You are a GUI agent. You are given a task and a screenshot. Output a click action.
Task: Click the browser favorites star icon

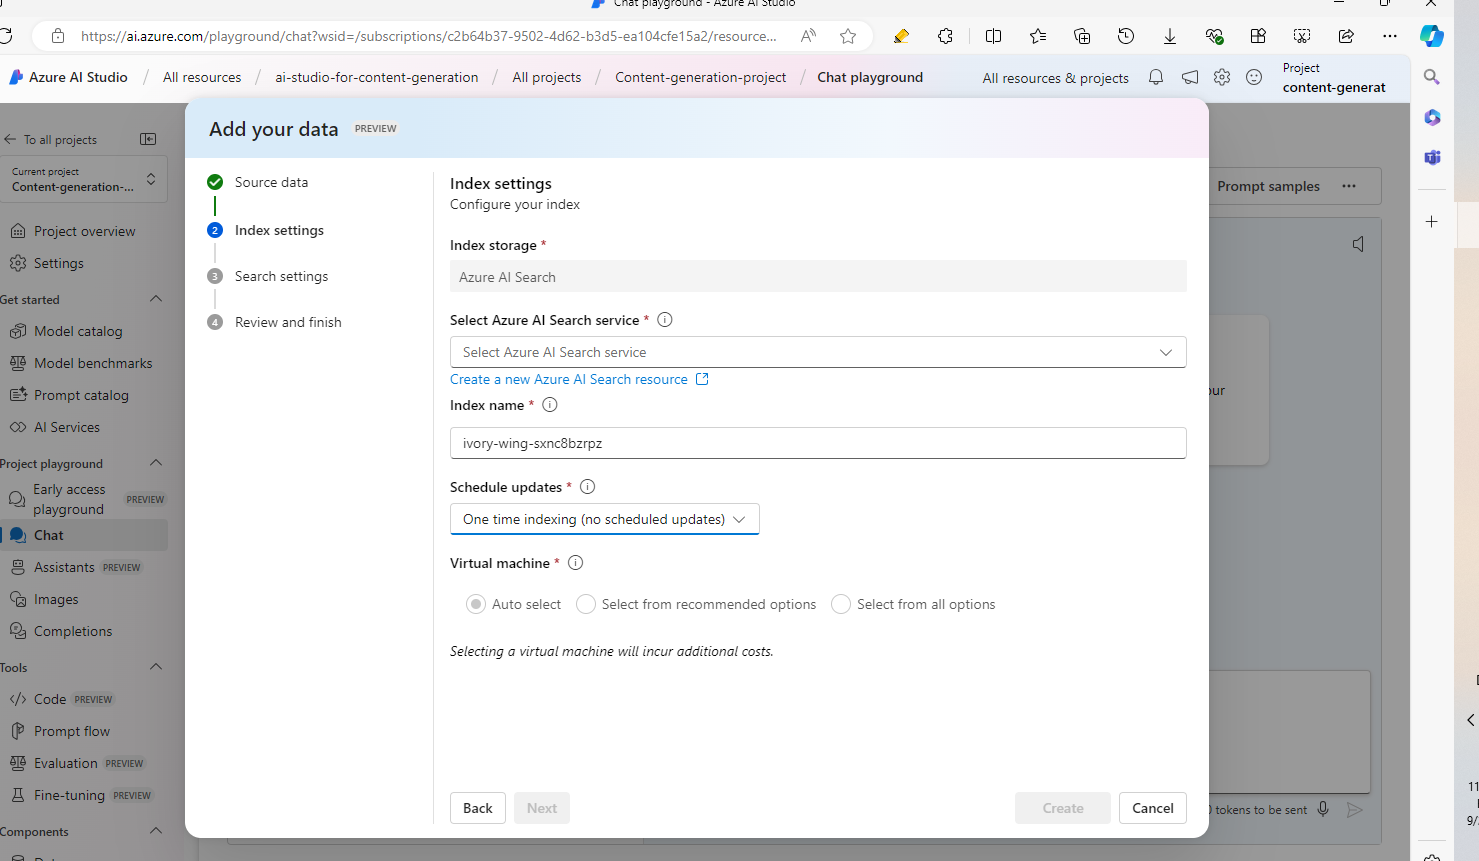tap(848, 36)
